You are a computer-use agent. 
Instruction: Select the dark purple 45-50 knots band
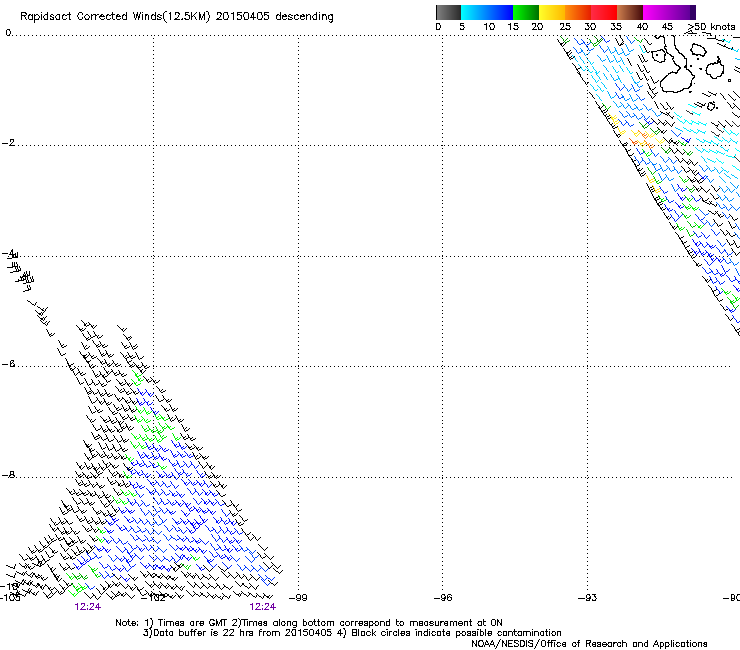682,12
